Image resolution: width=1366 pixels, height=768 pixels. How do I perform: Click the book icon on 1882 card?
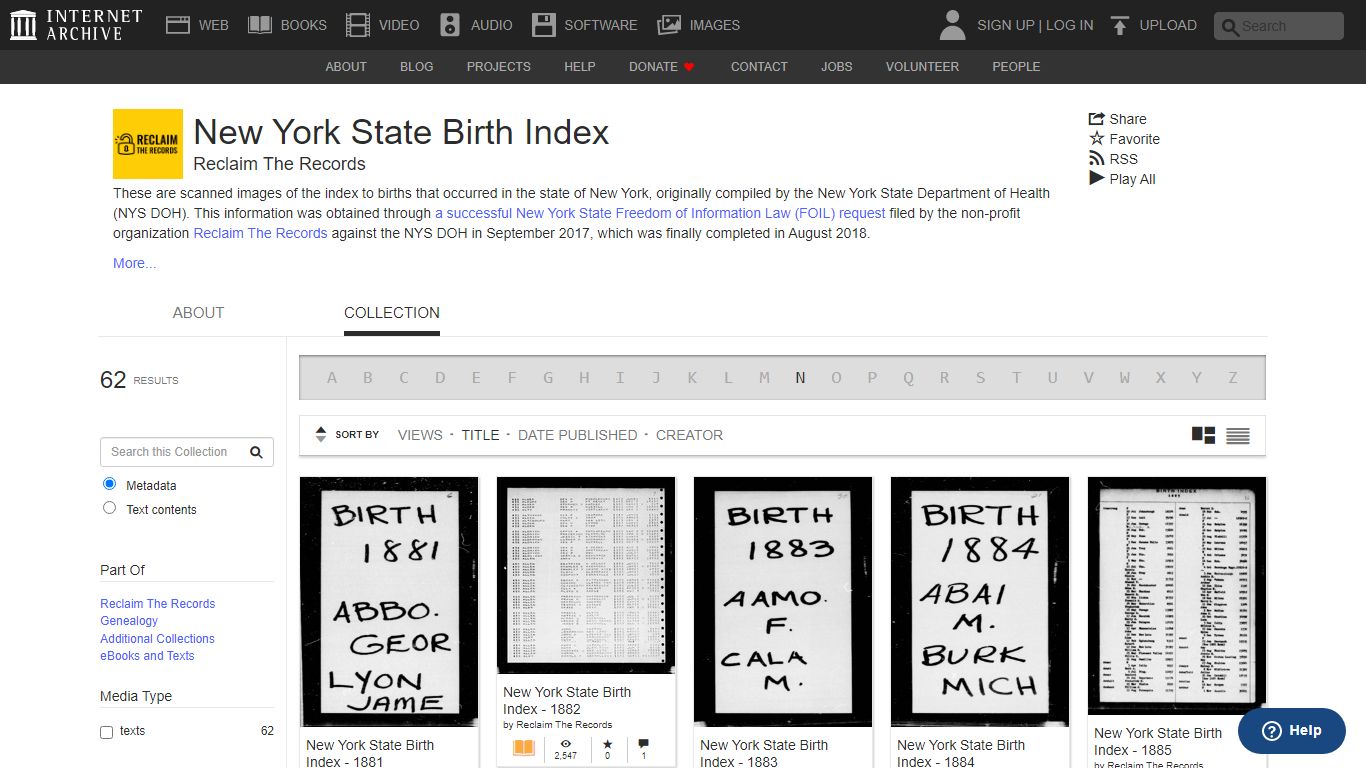(x=524, y=749)
